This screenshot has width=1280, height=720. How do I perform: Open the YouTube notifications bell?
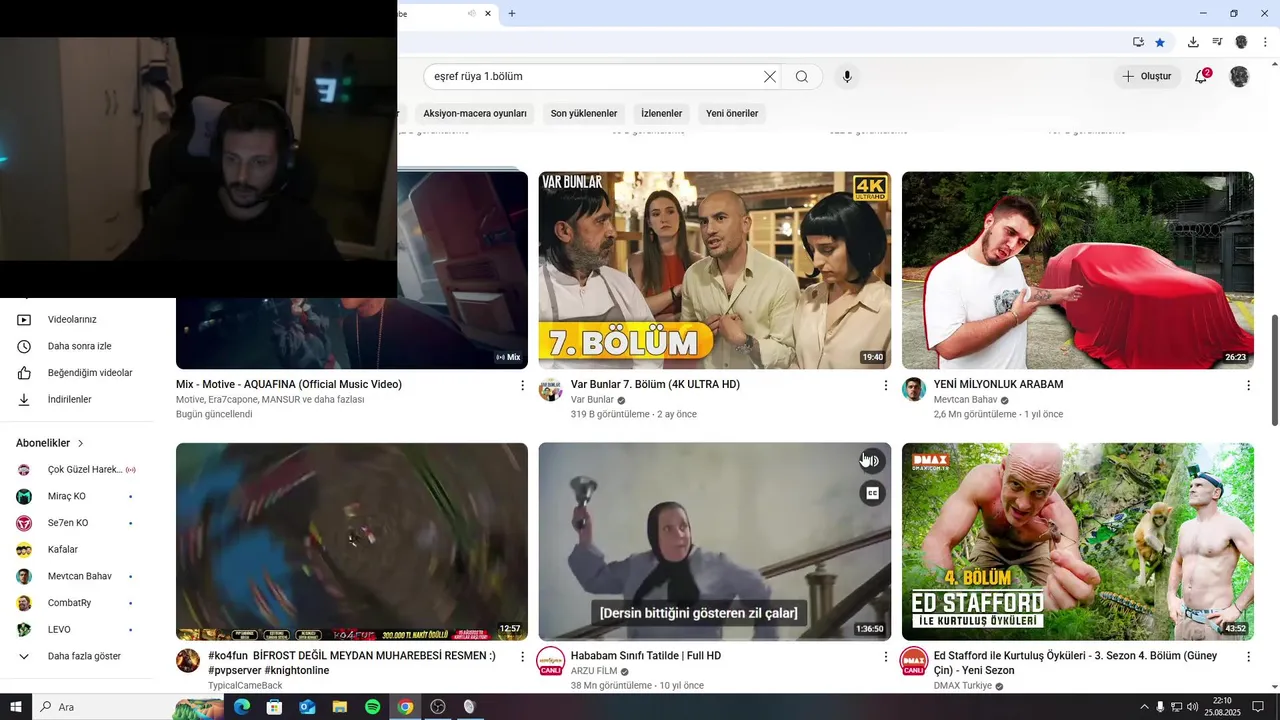coord(1201,76)
